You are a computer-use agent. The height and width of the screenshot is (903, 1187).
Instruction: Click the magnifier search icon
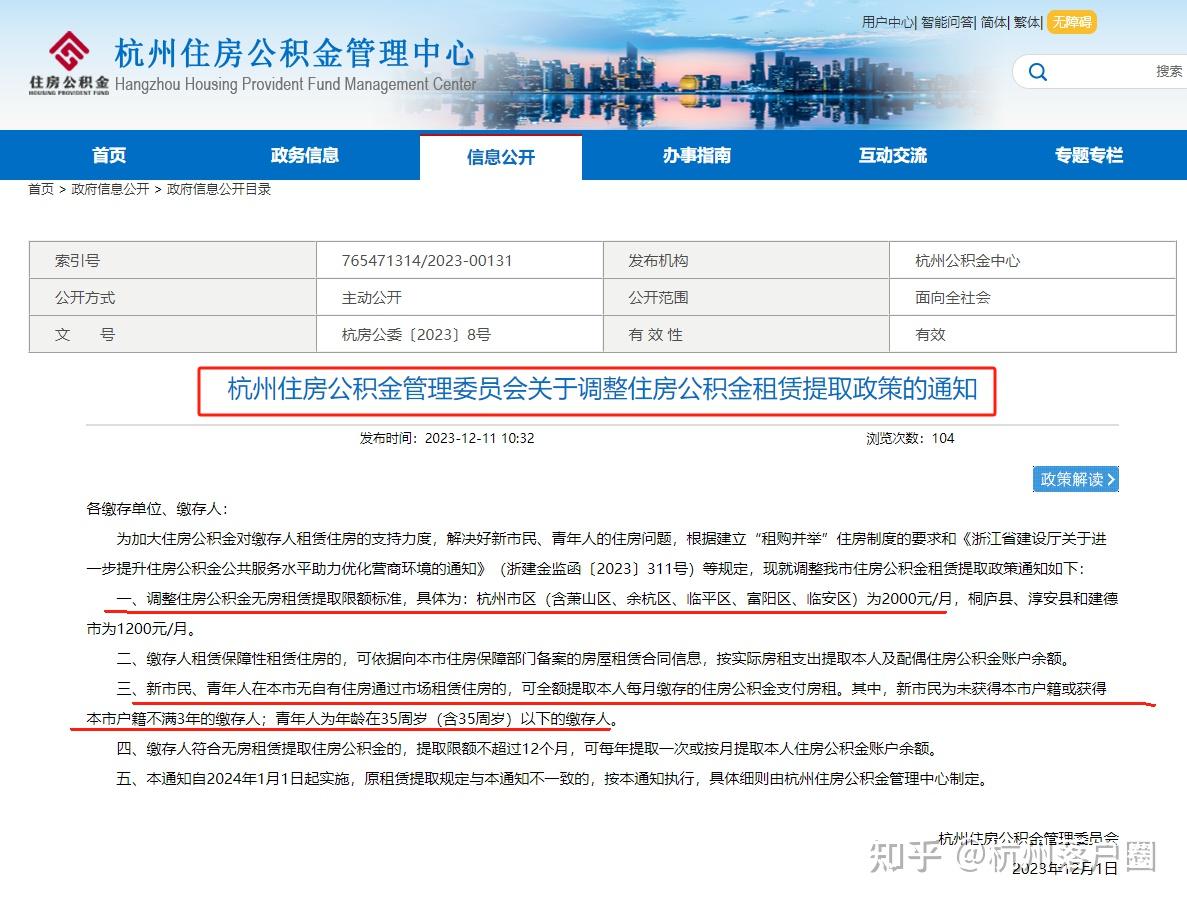(1038, 72)
